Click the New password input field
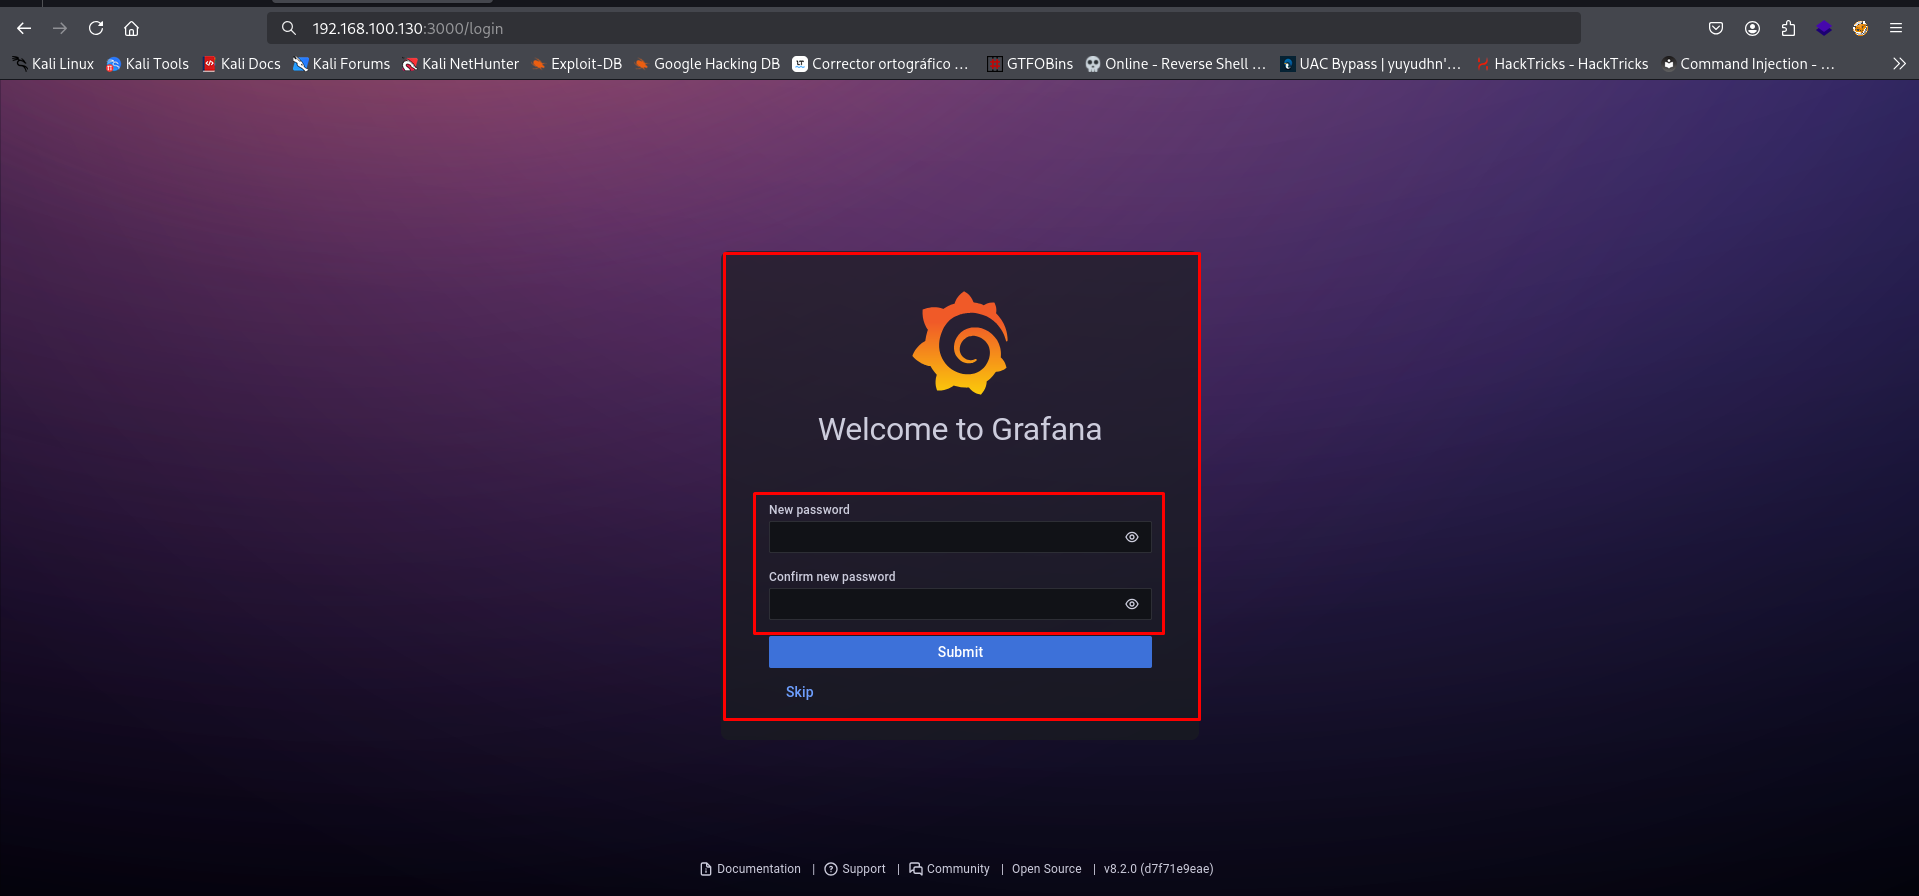 960,537
